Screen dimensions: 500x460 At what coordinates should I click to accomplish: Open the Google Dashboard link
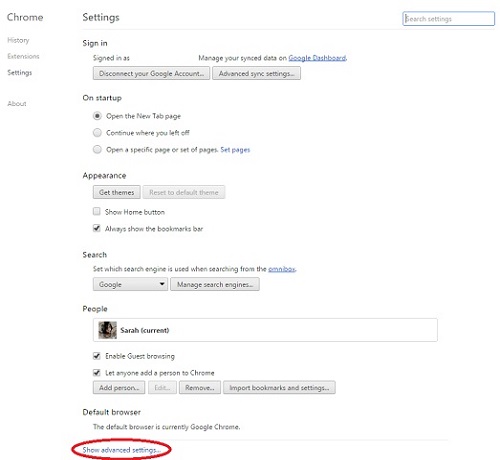(x=317, y=58)
